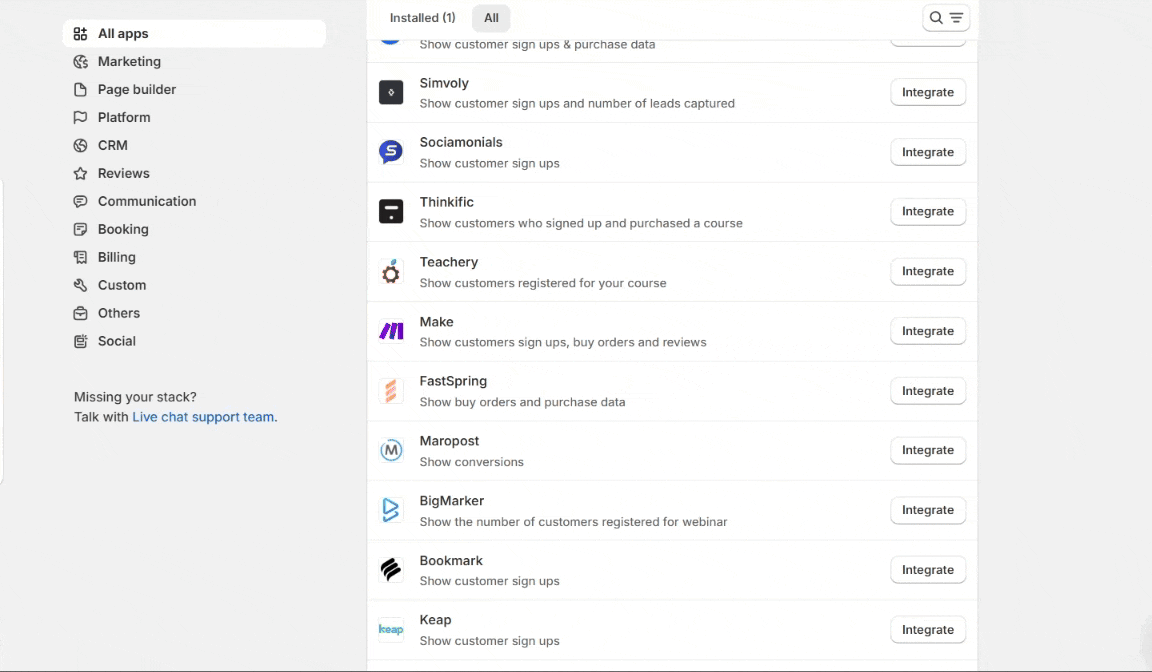Click 'Missing your stack?' text
This screenshot has width=1152, height=672.
[x=135, y=397]
